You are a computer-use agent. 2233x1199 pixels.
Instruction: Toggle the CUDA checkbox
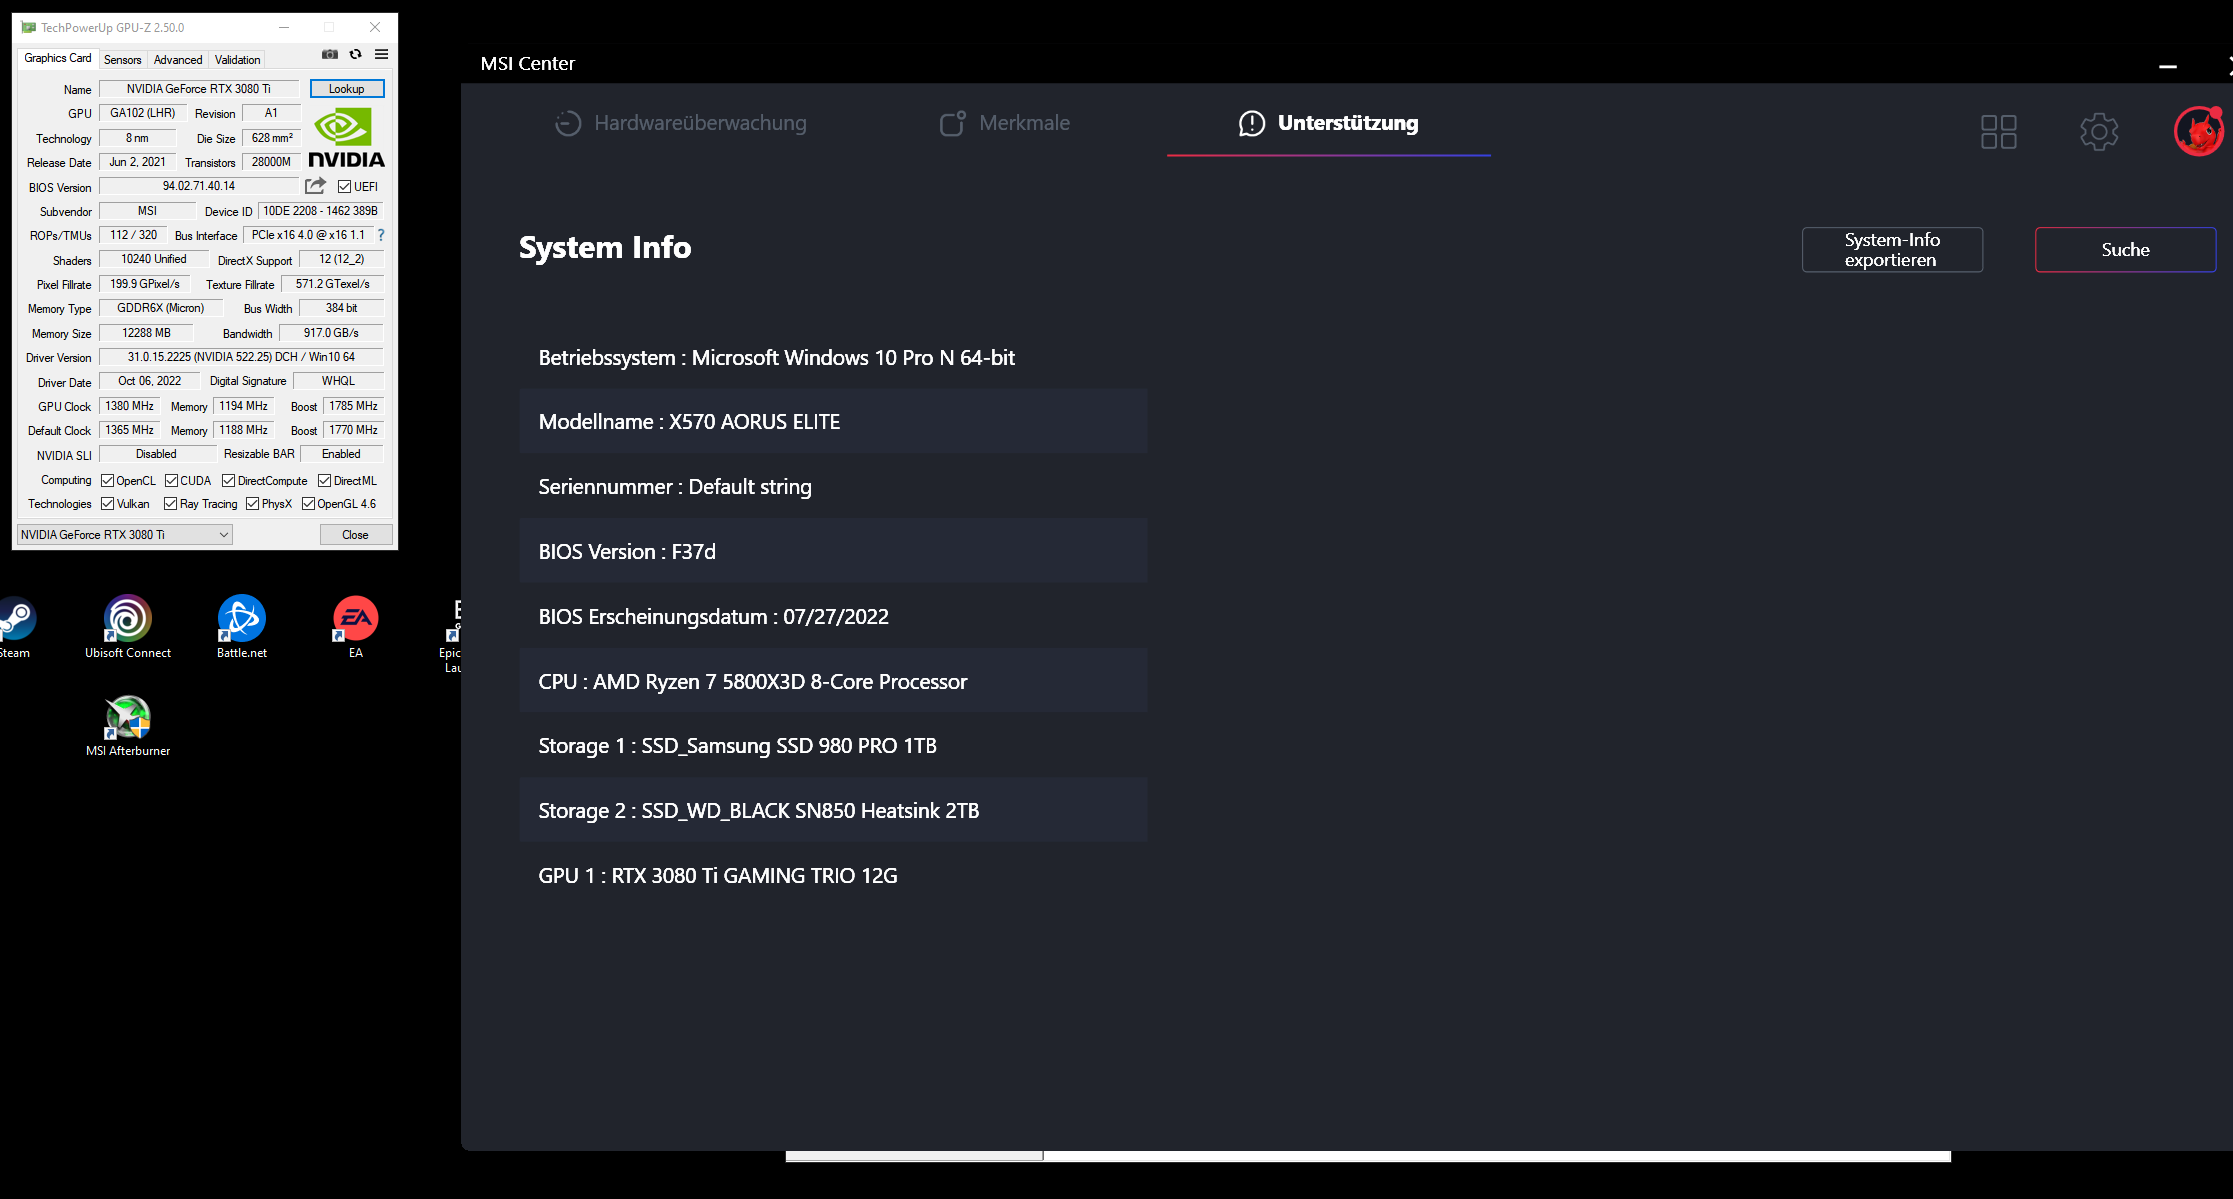pos(171,481)
